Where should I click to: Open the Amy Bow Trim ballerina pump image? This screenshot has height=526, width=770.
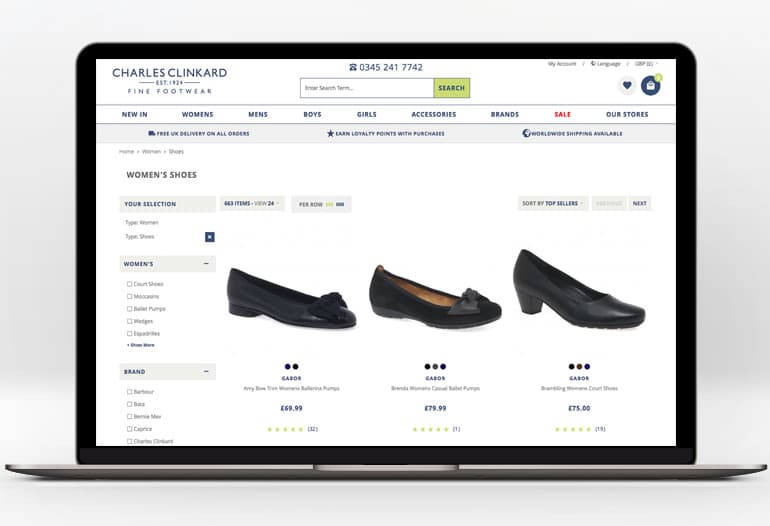pos(292,298)
